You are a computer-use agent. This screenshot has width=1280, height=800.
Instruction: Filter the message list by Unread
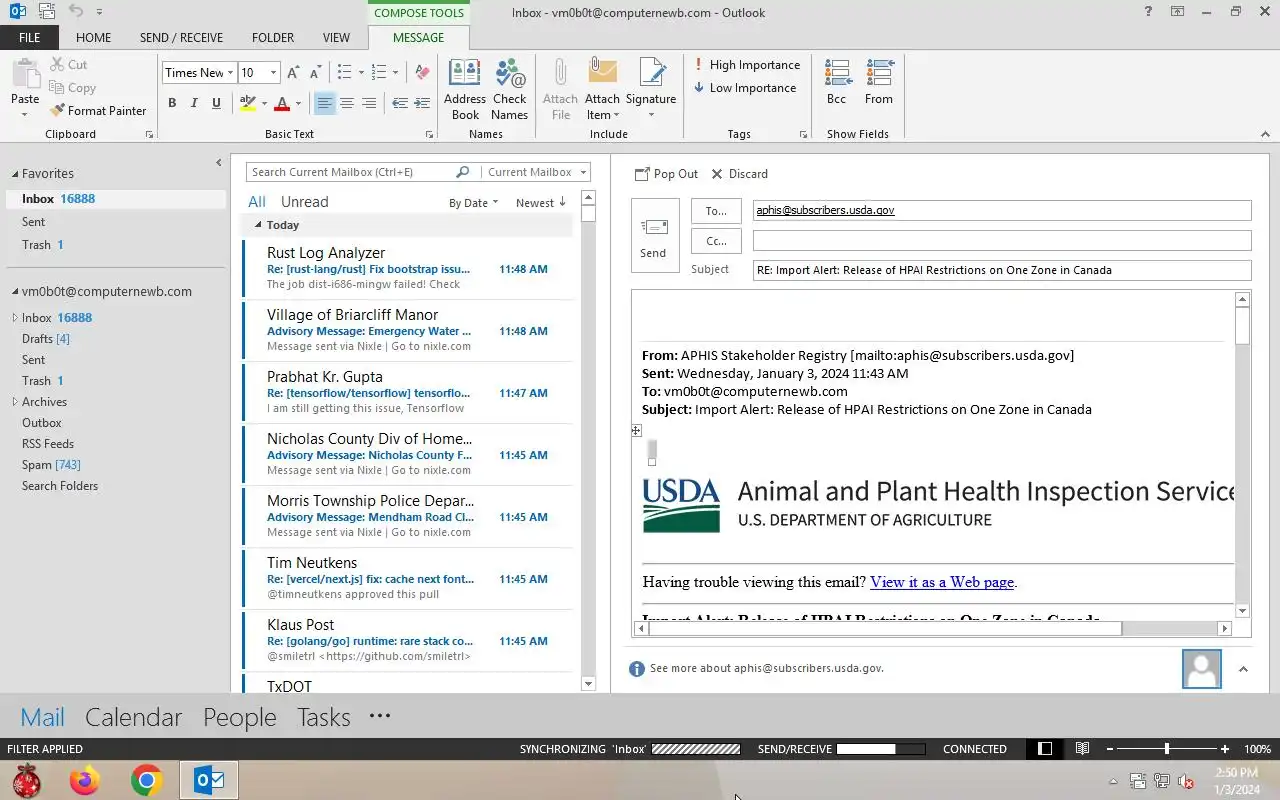[304, 202]
